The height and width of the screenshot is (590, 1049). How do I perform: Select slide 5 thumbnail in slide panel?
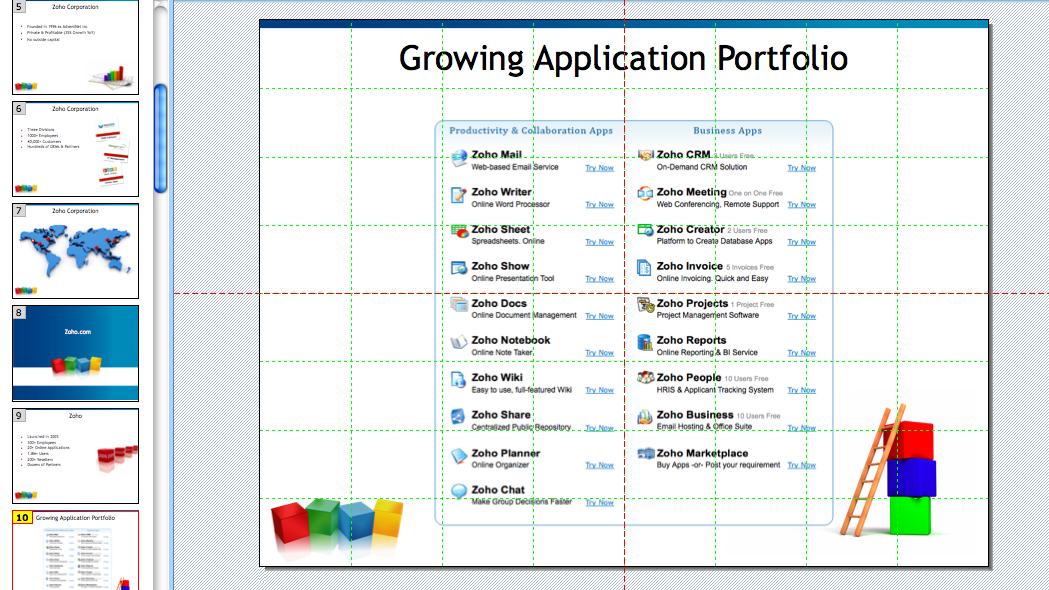point(75,47)
